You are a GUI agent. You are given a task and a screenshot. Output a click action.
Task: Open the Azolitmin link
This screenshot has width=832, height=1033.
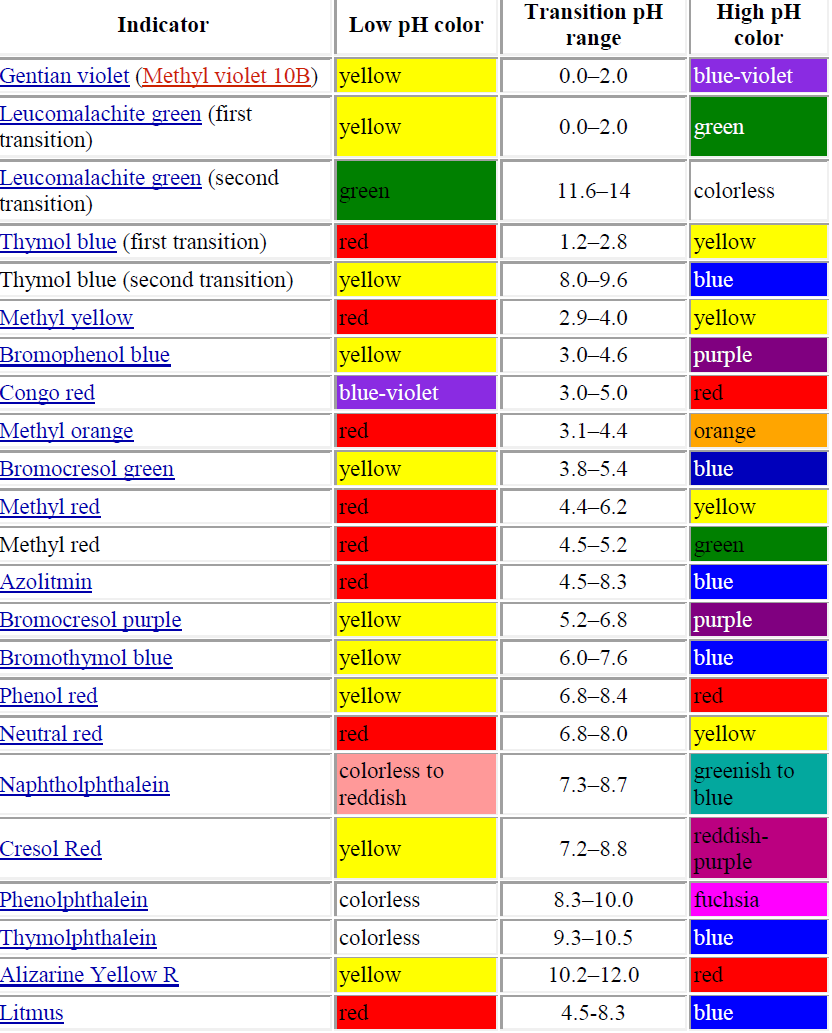click(x=47, y=582)
